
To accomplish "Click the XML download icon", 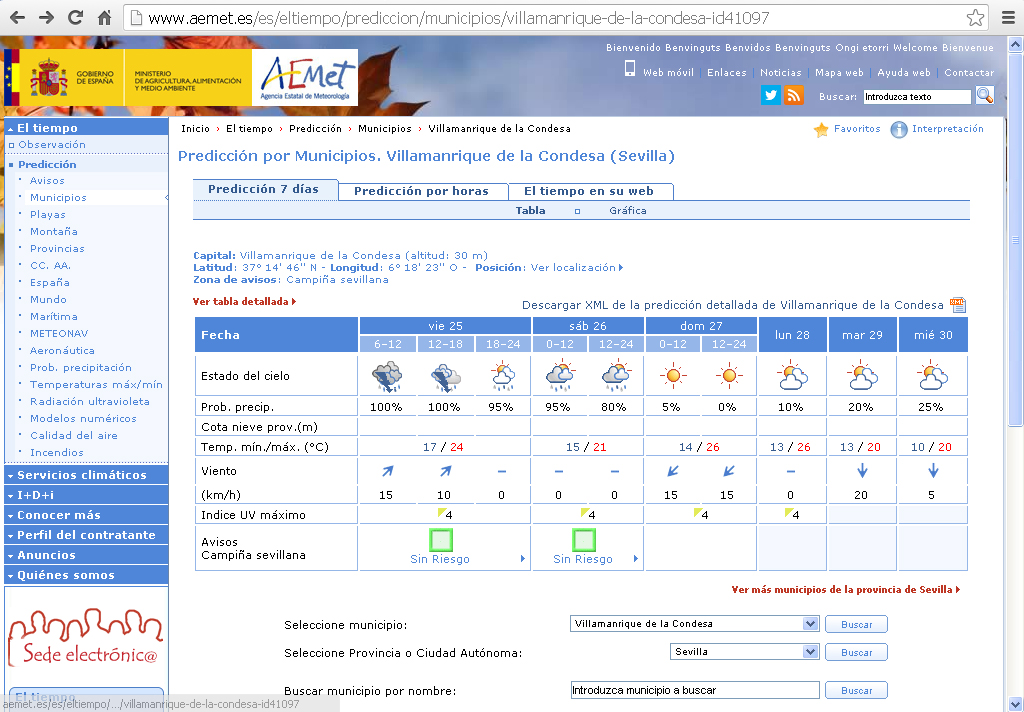I will coord(957,305).
